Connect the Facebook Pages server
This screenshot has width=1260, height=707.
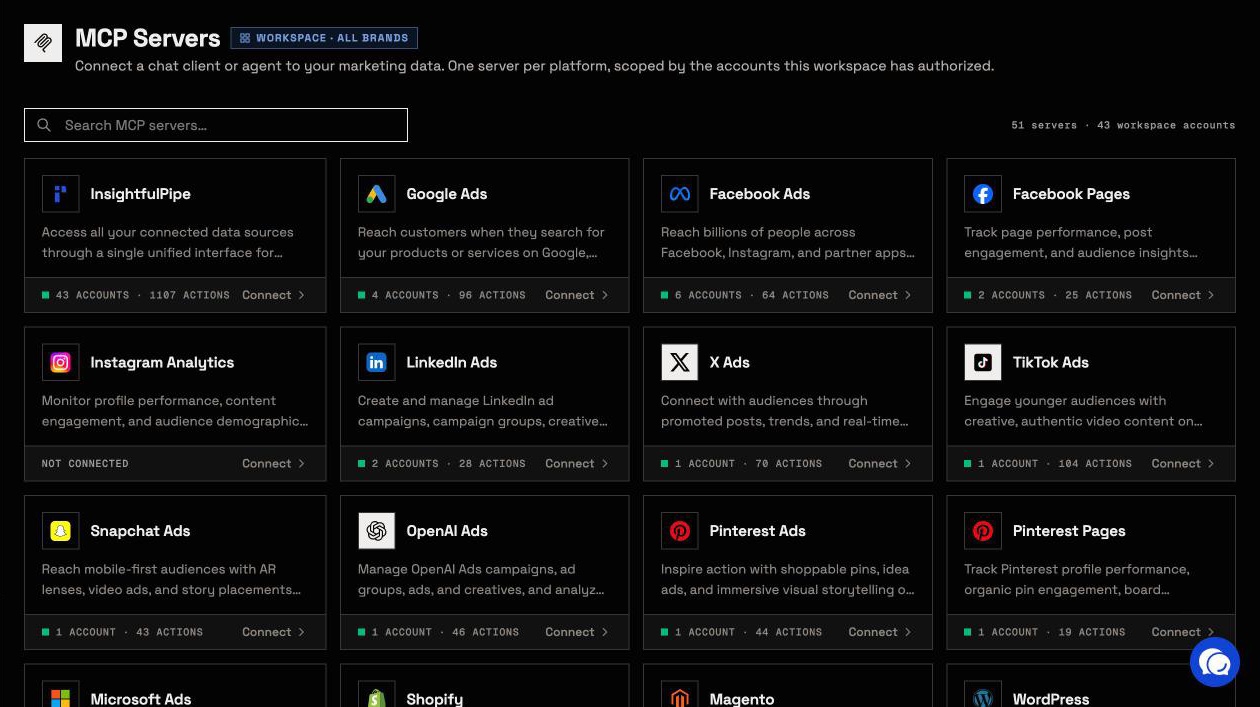1183,295
